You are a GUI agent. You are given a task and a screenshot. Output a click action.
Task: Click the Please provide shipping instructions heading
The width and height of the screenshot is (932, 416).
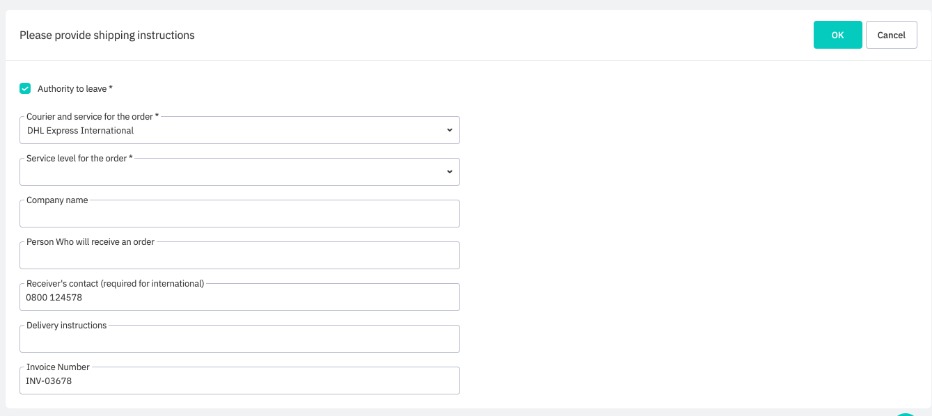107,35
